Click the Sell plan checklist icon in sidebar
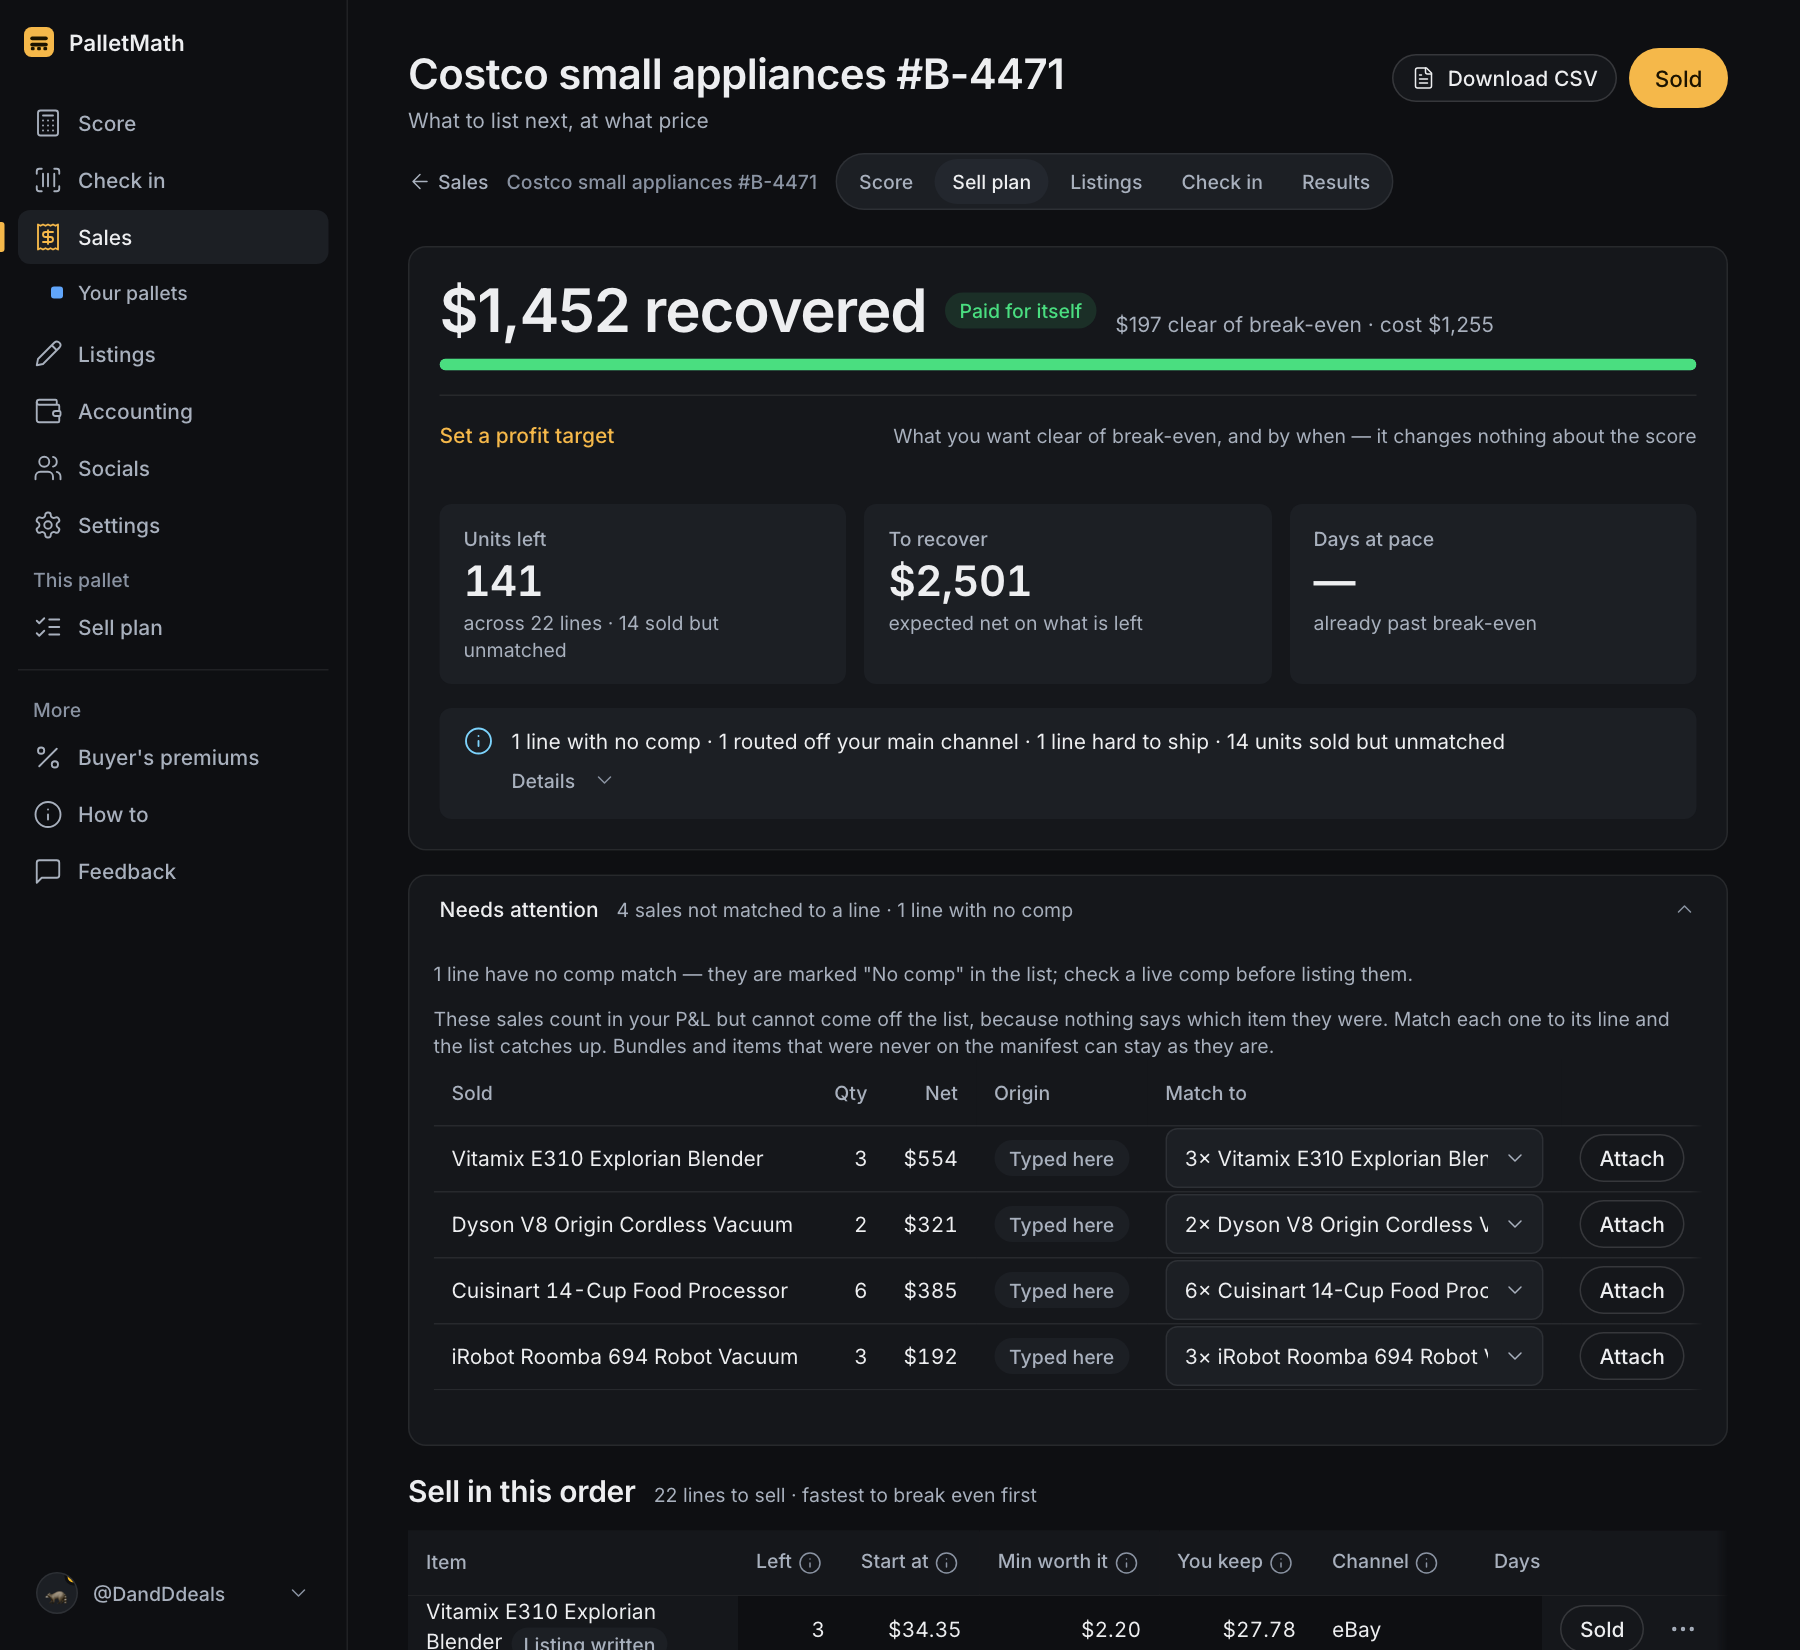 pyautogui.click(x=48, y=627)
